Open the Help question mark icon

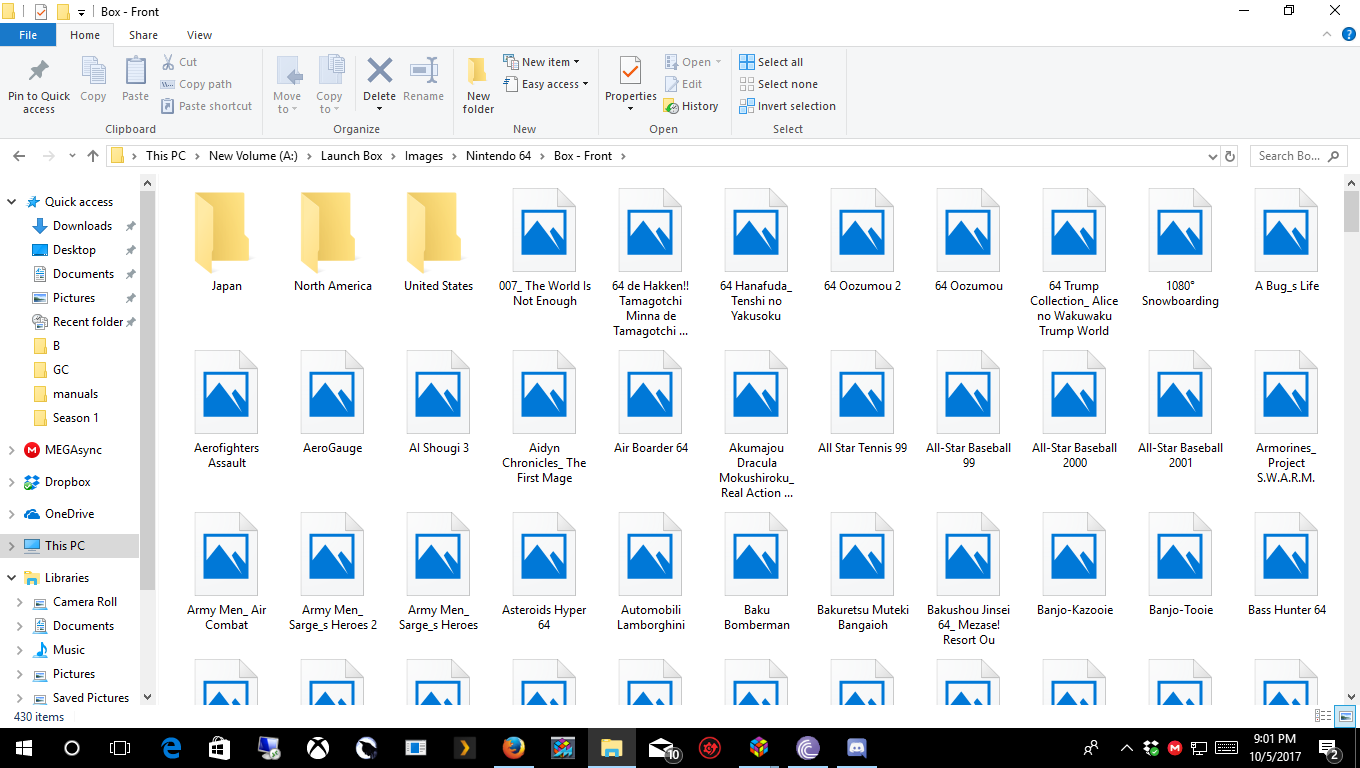point(1349,34)
